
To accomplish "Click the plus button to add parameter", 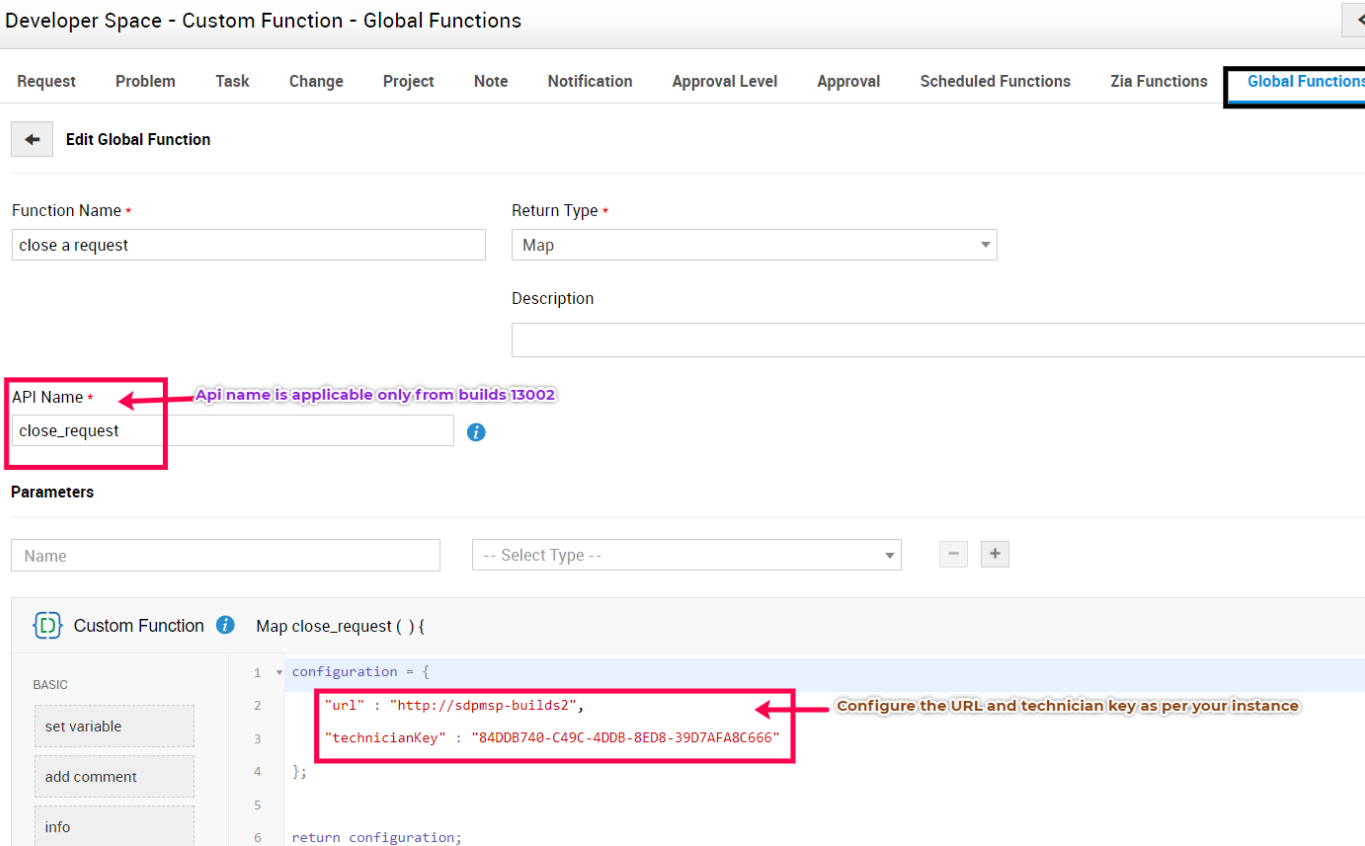I will click(994, 554).
